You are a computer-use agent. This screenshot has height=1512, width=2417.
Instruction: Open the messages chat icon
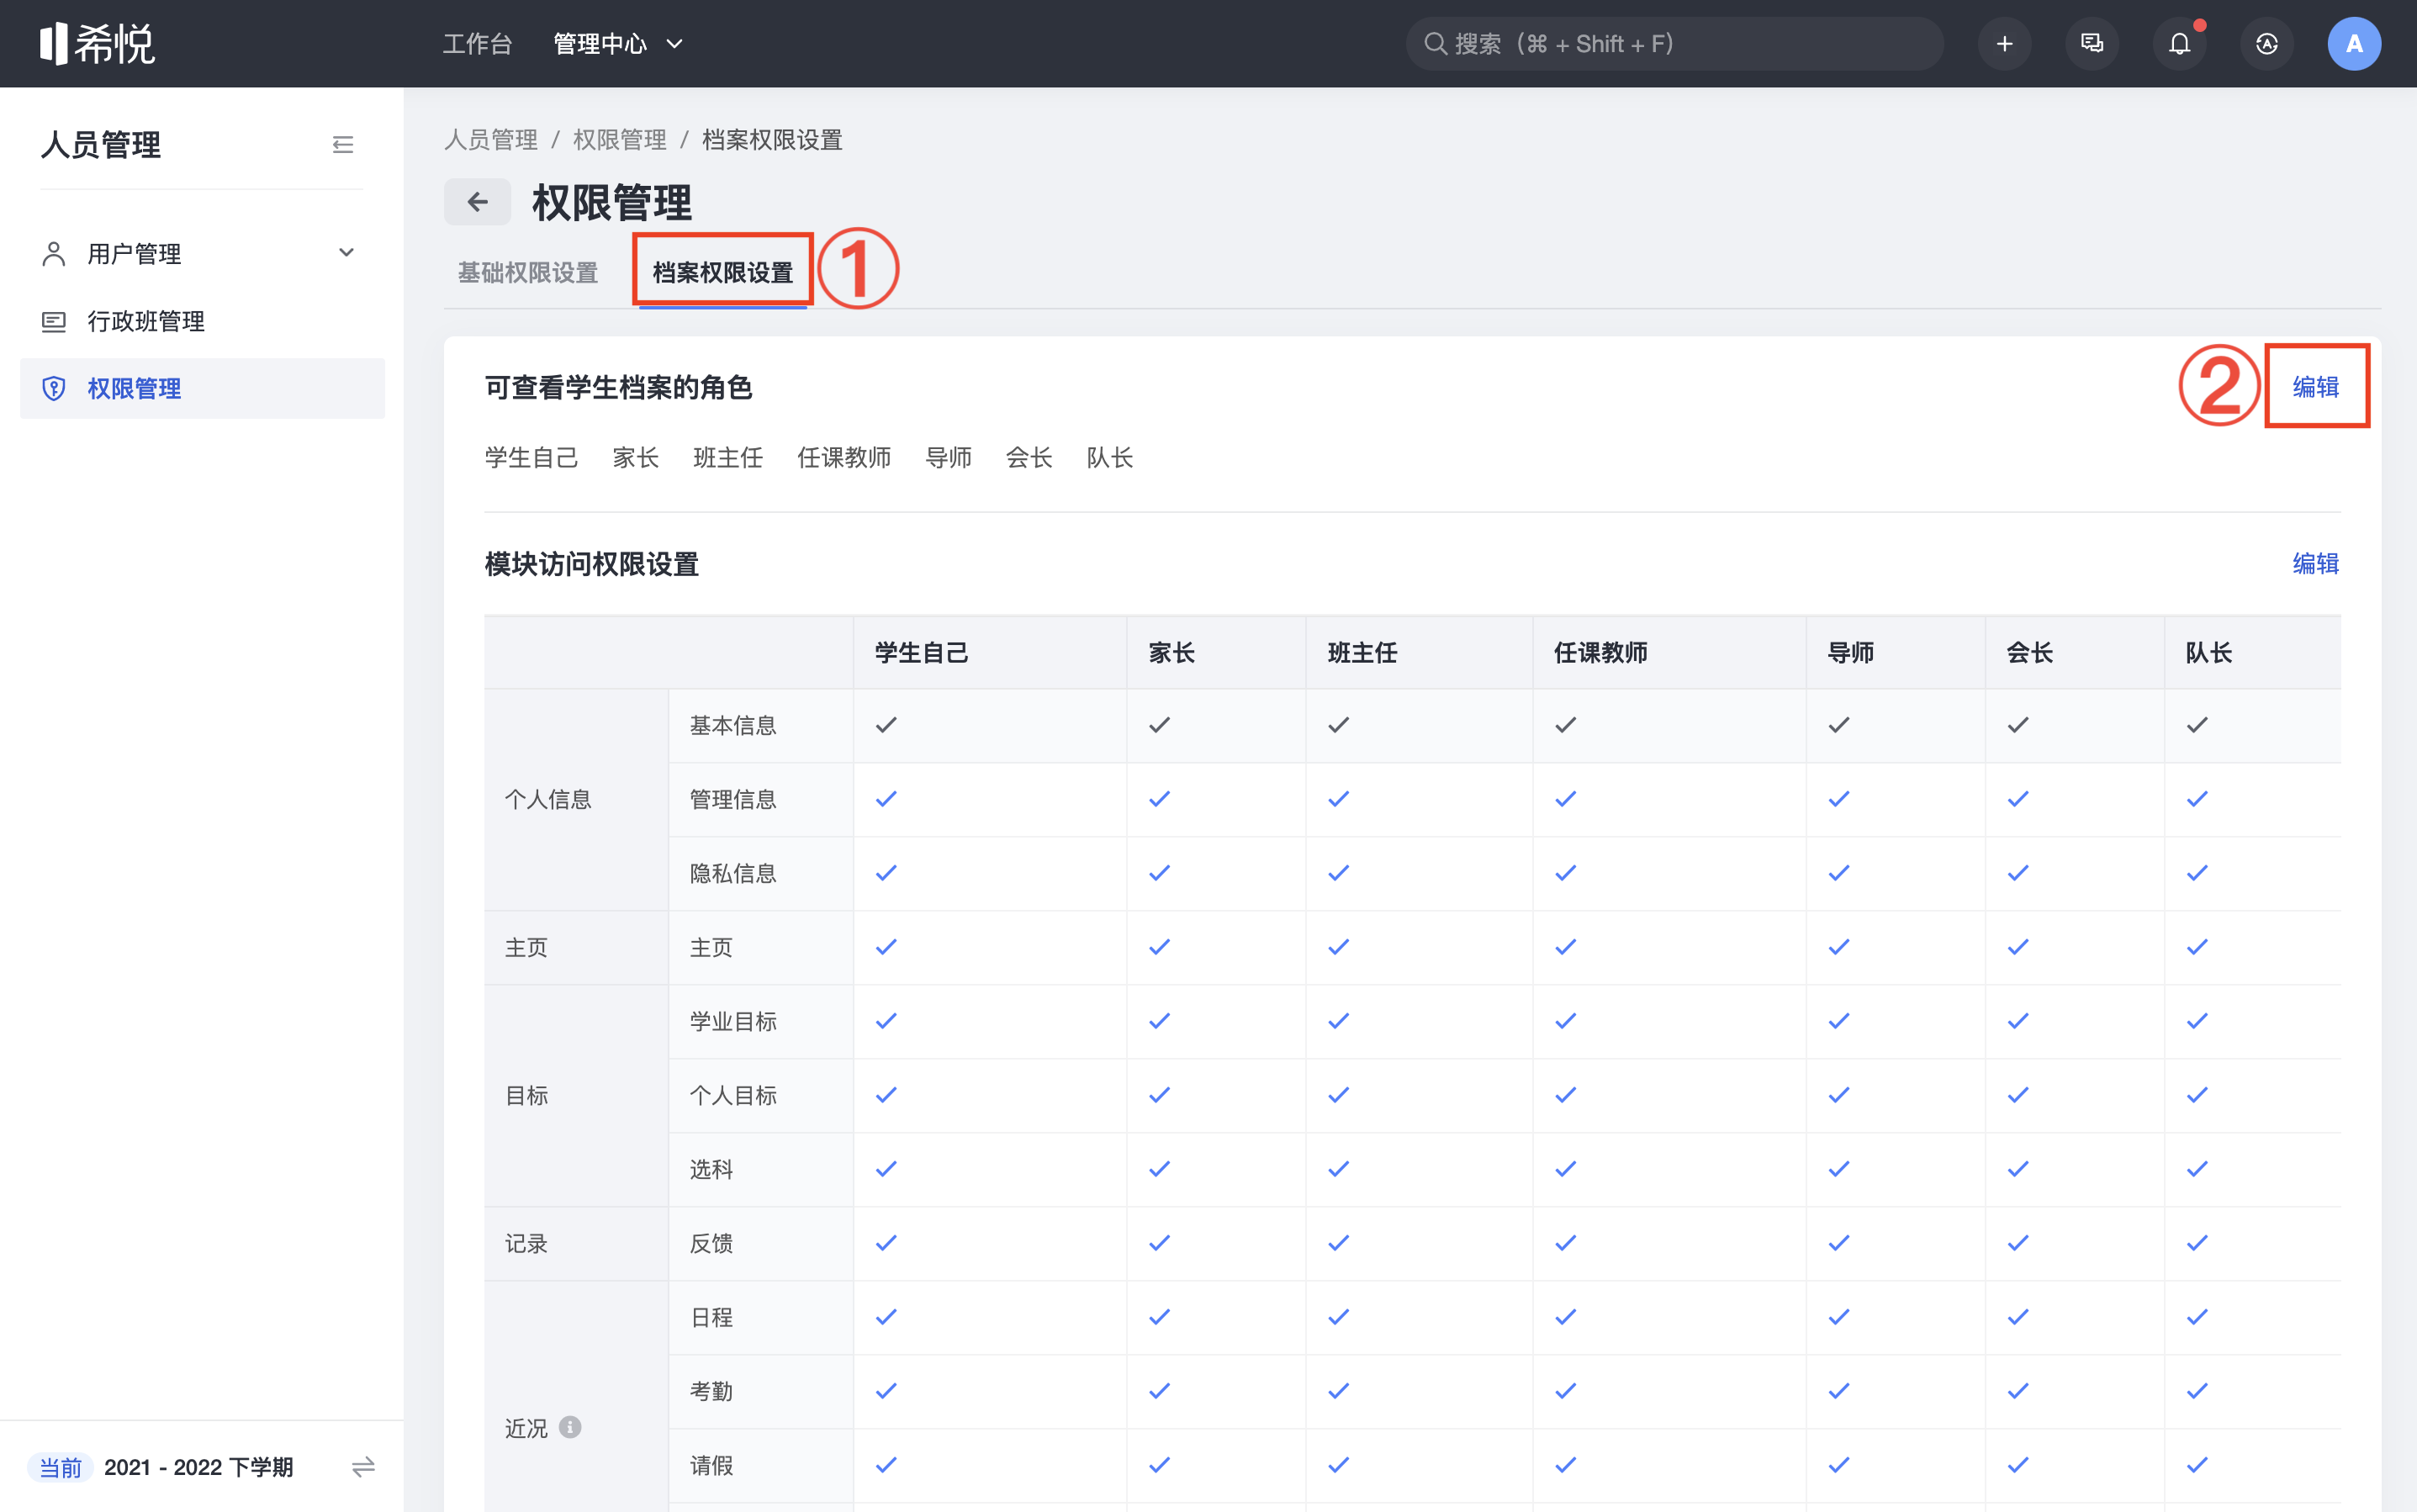pyautogui.click(x=2091, y=44)
